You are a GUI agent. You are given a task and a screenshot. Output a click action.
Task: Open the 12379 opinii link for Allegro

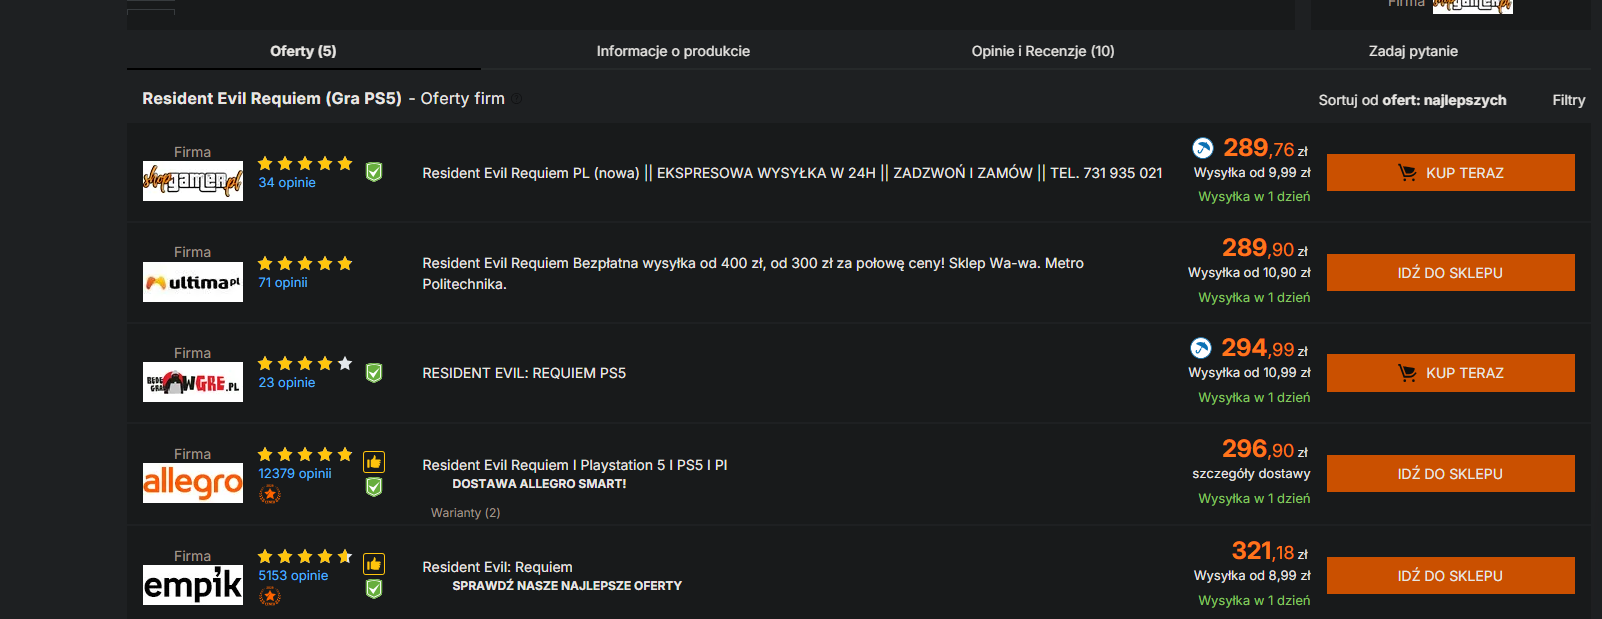(295, 473)
